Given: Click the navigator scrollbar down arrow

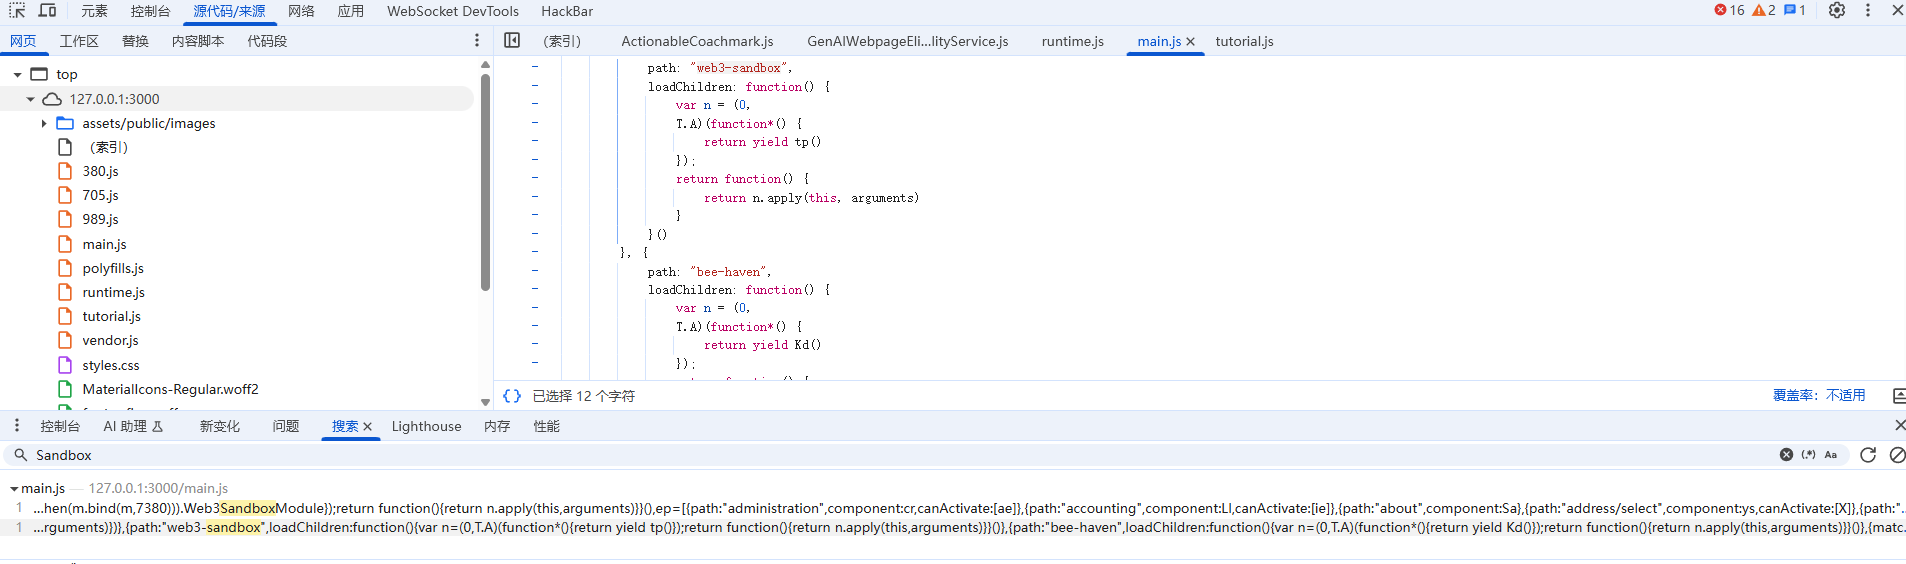Looking at the screenshot, I should pos(485,402).
